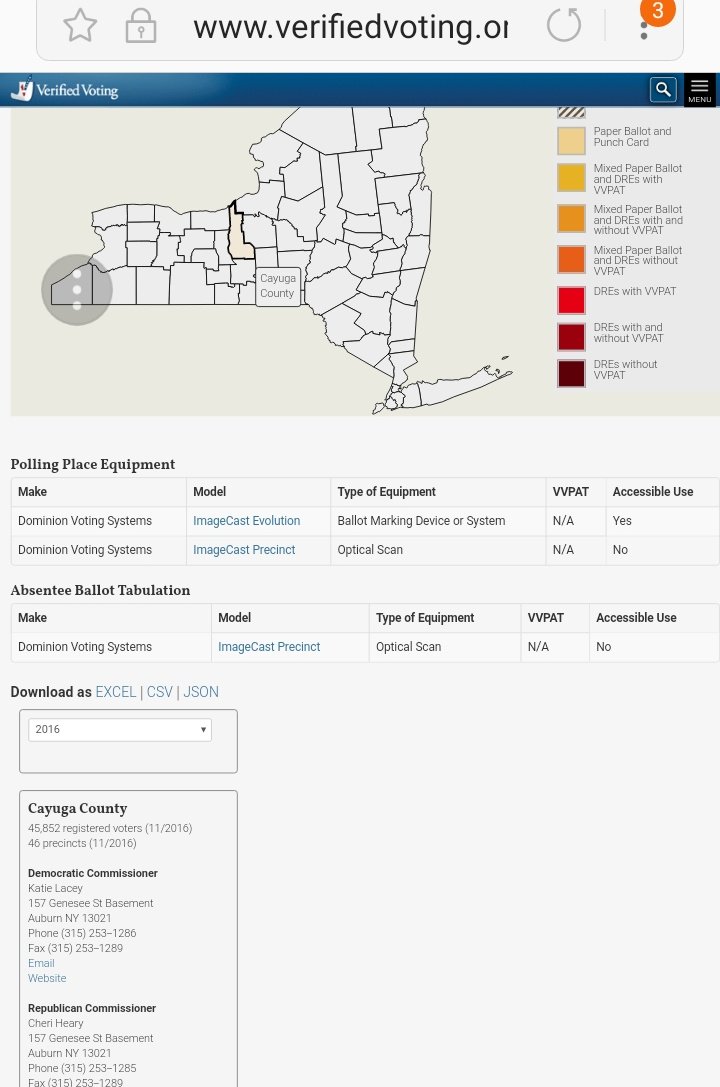Tap the padlock security icon
This screenshot has height=1087, width=720.
point(141,26)
